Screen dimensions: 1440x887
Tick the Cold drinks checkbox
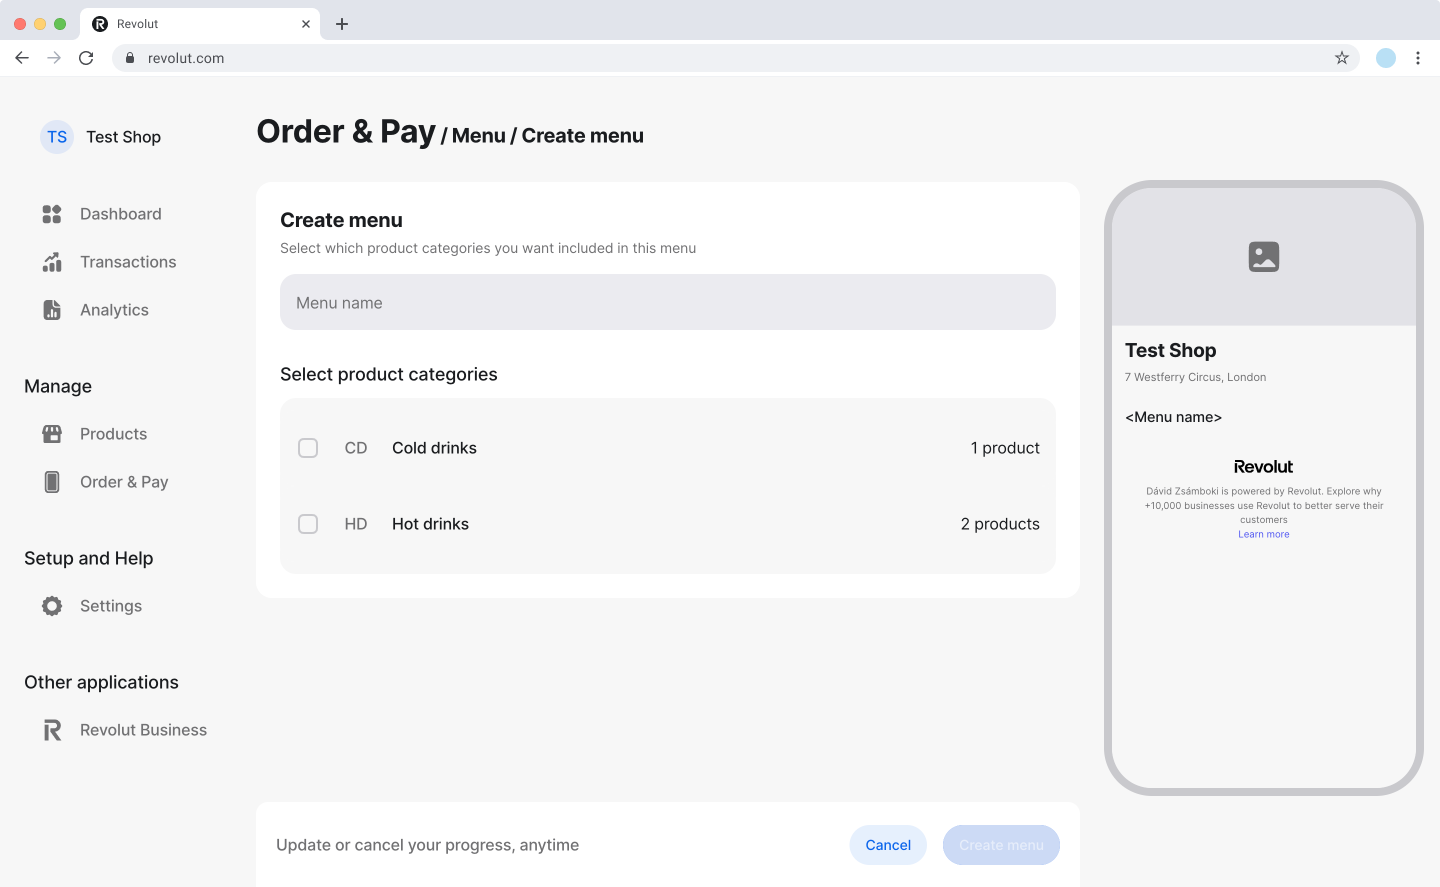pos(308,448)
